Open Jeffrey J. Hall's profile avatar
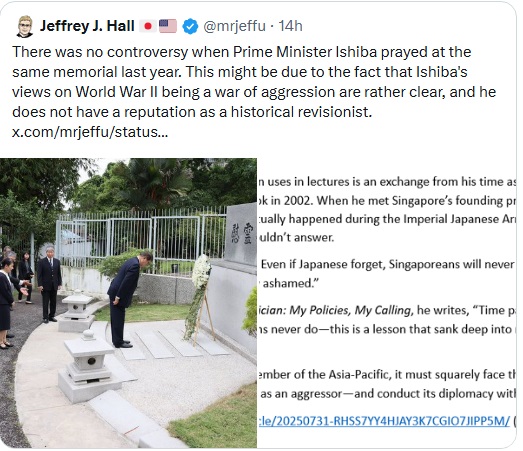 [24, 26]
